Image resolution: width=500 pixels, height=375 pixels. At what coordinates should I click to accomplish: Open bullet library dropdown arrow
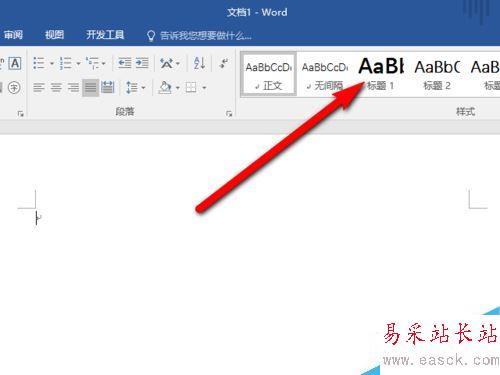pos(52,63)
